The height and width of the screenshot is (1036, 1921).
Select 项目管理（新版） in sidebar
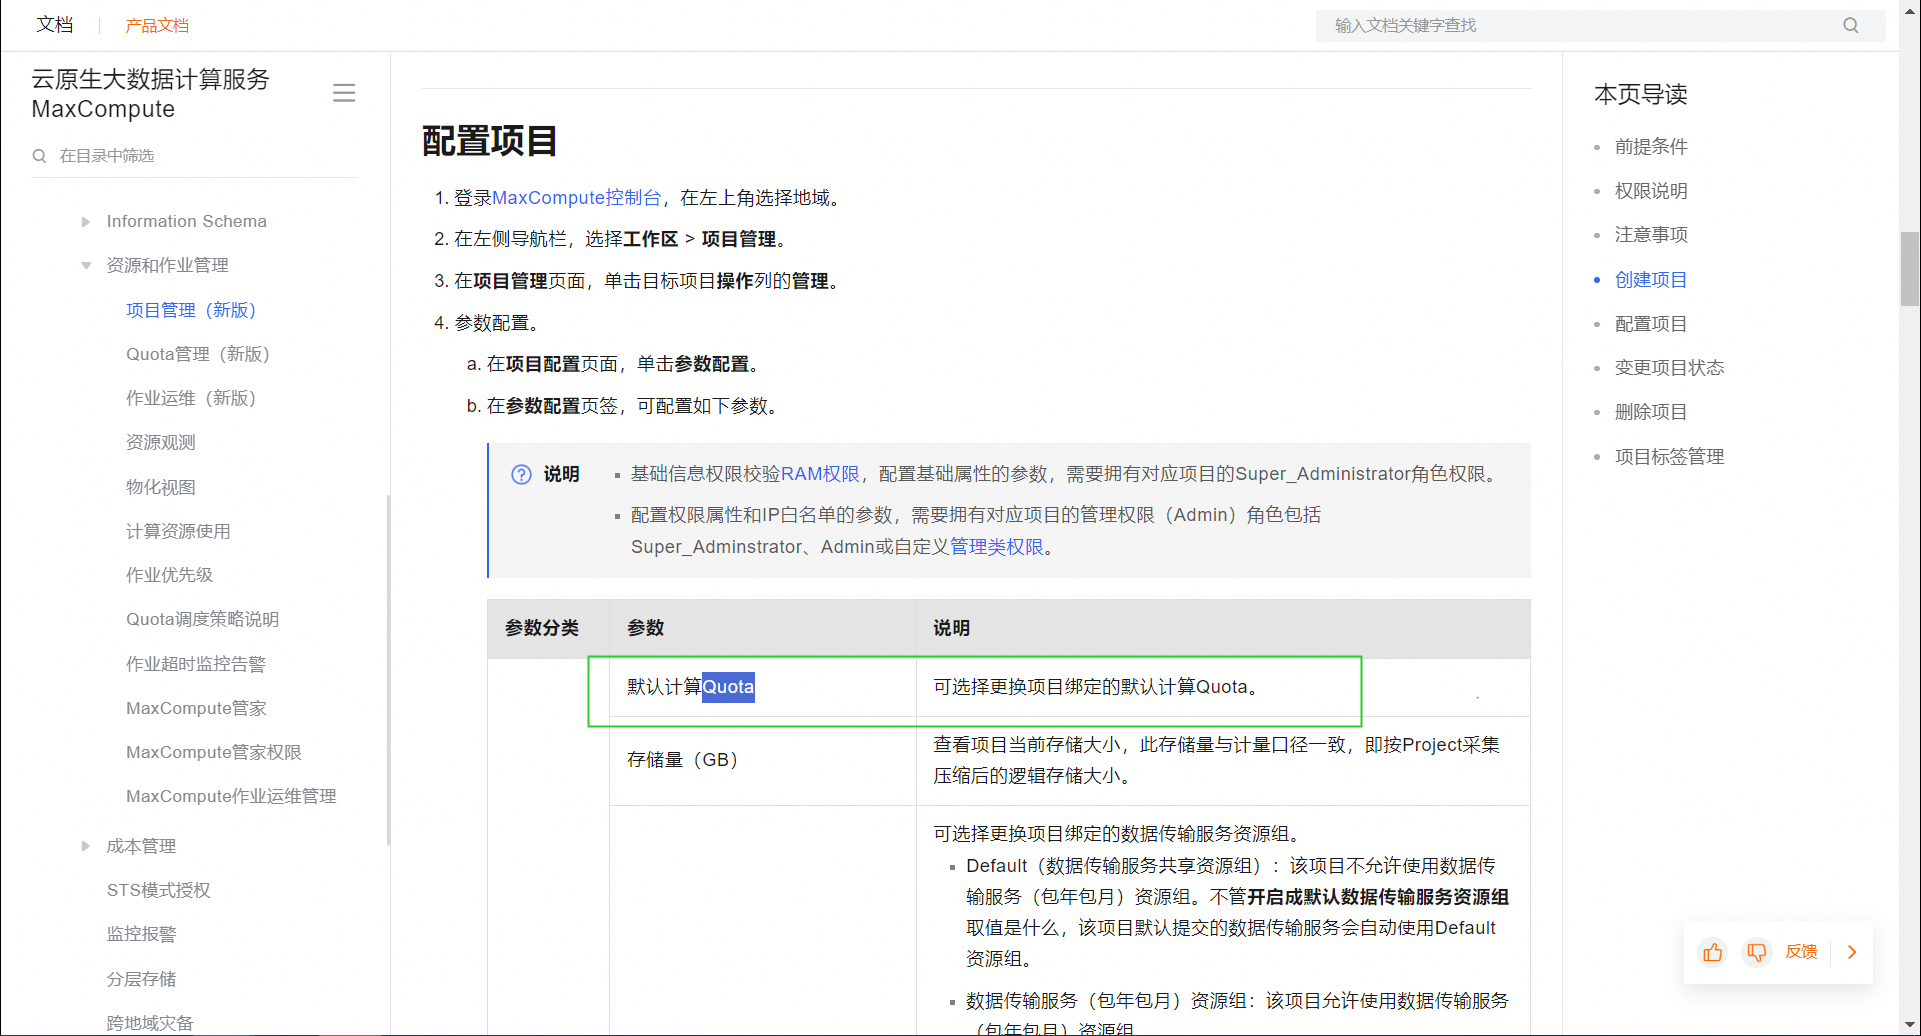pos(191,310)
